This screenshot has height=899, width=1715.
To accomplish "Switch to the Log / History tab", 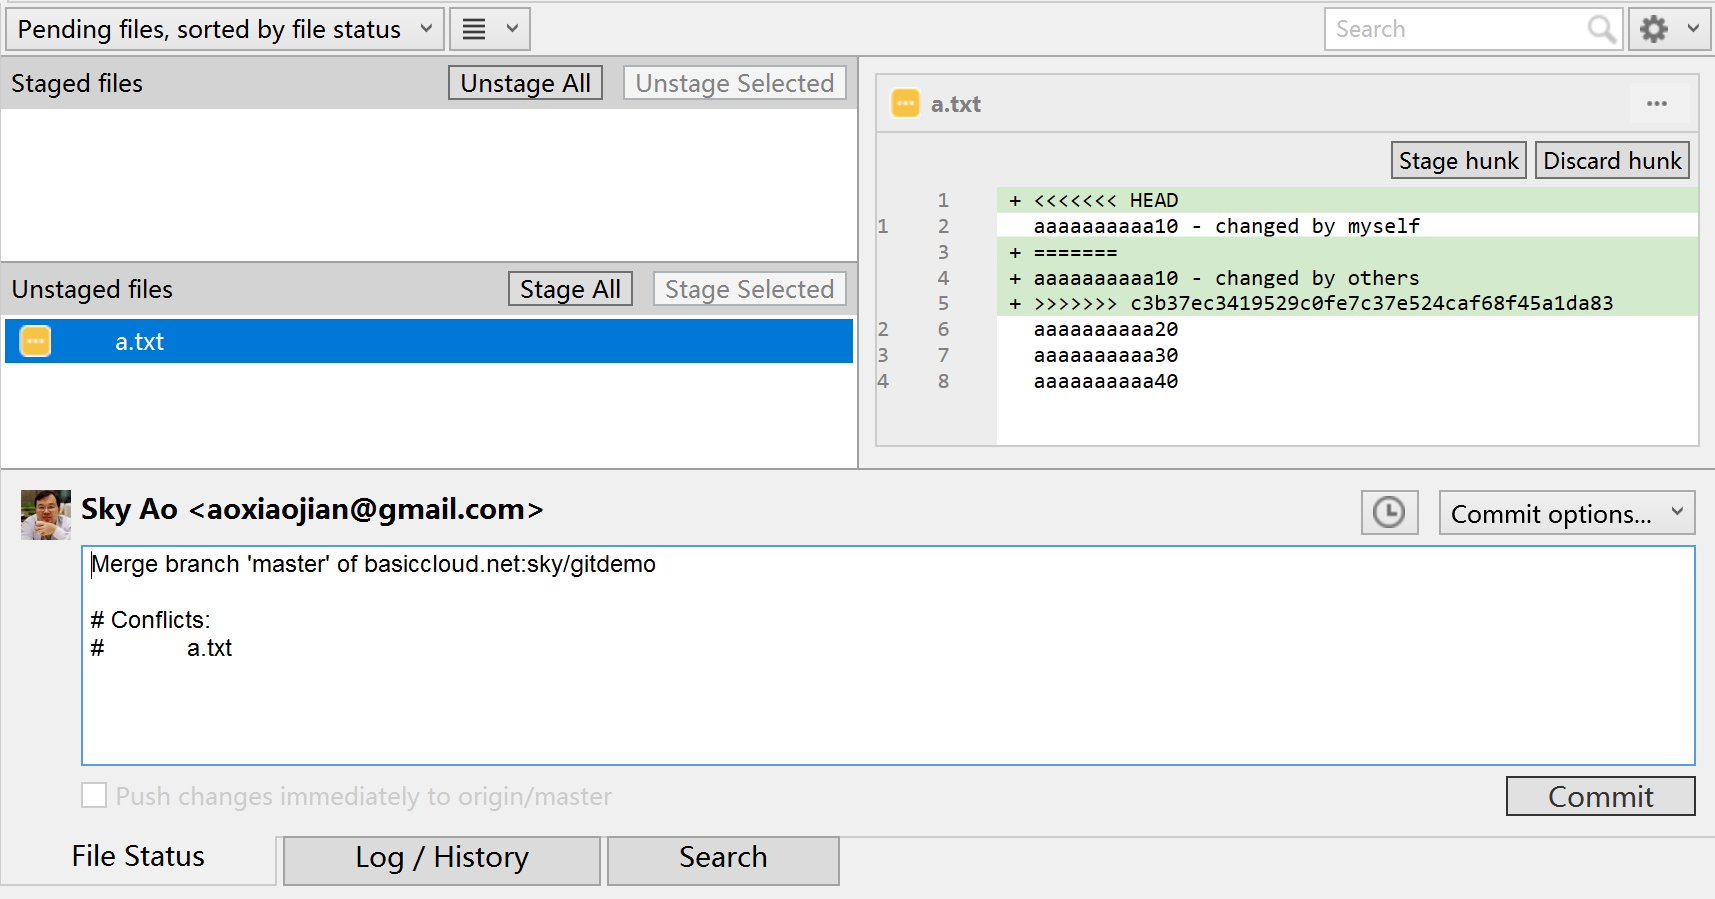I will (441, 859).
